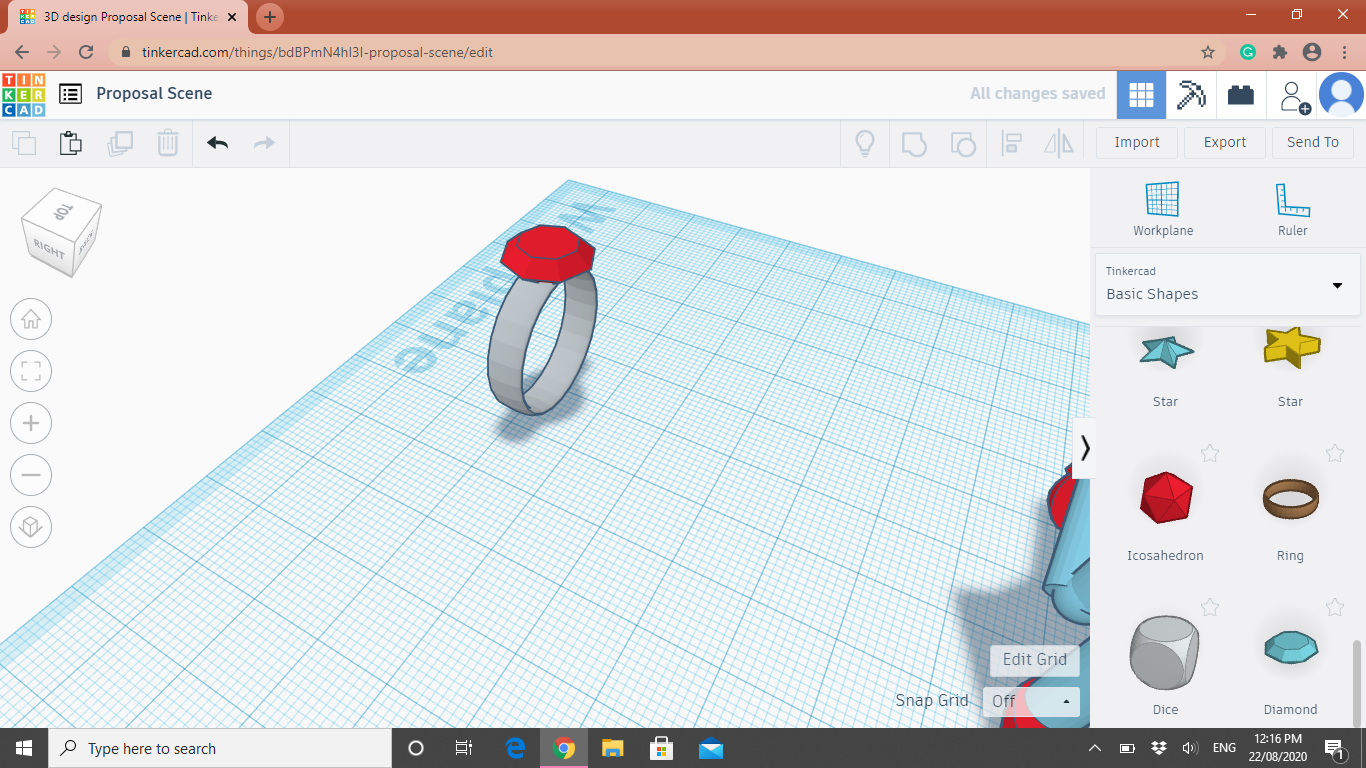Click the Windows taskbar search box
This screenshot has width=1366, height=768.
(x=220, y=748)
